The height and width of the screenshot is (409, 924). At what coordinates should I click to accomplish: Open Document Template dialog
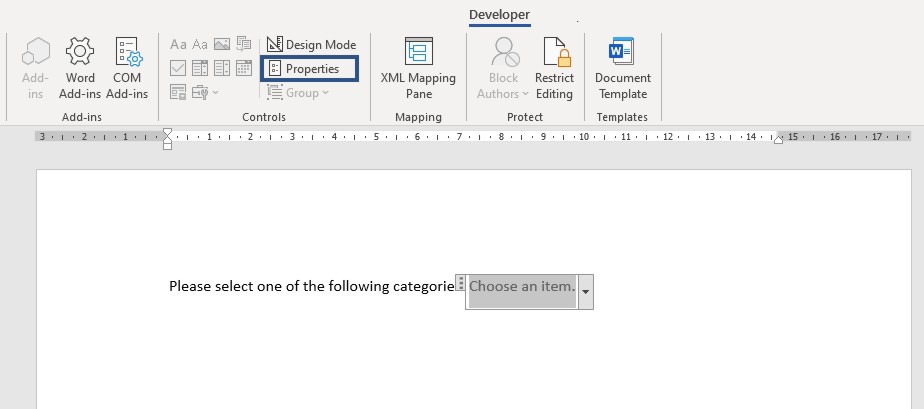point(622,68)
